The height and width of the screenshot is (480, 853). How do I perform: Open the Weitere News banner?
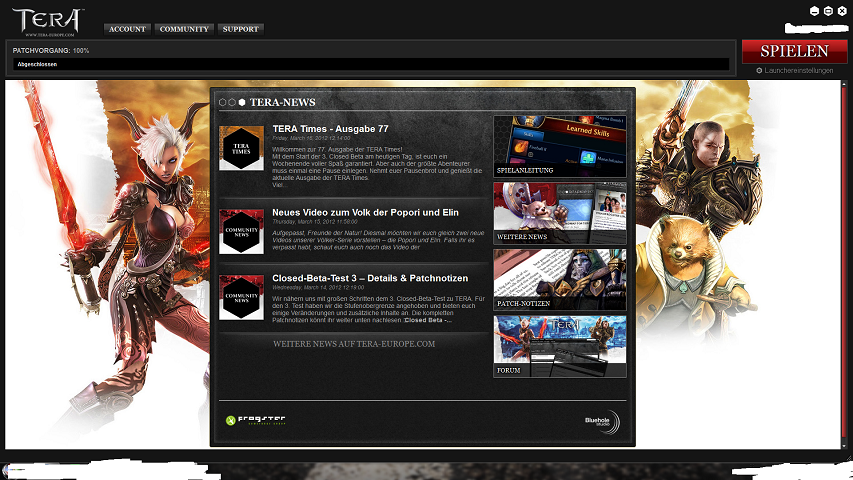point(560,213)
